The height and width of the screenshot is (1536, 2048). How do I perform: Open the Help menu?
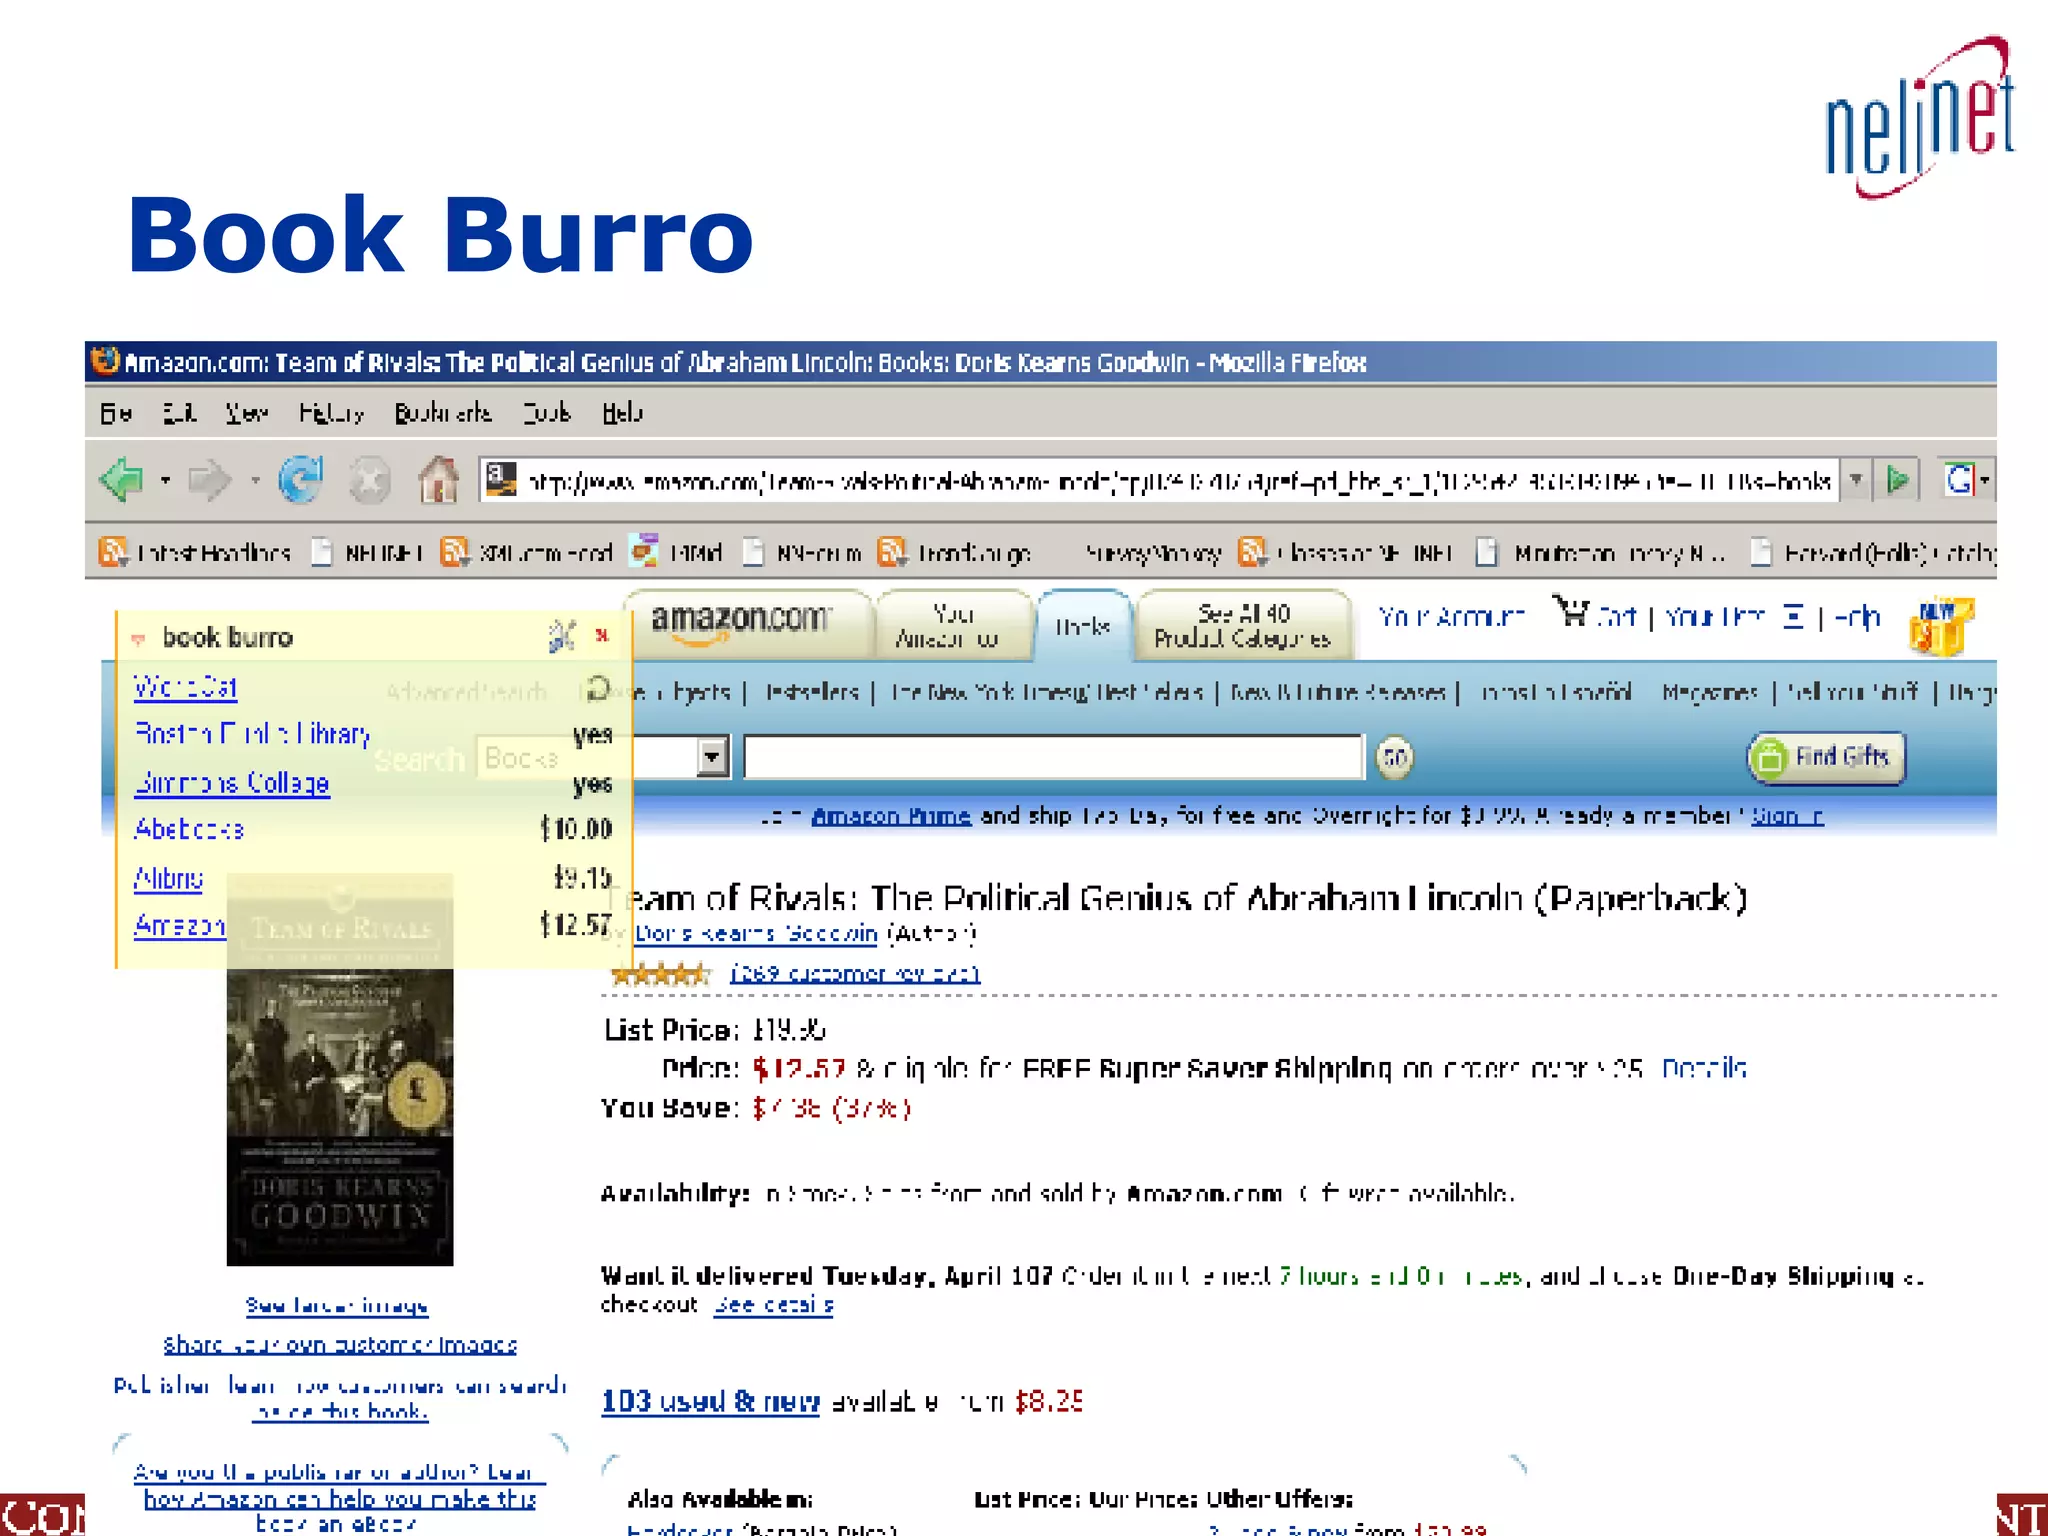pos(622,413)
